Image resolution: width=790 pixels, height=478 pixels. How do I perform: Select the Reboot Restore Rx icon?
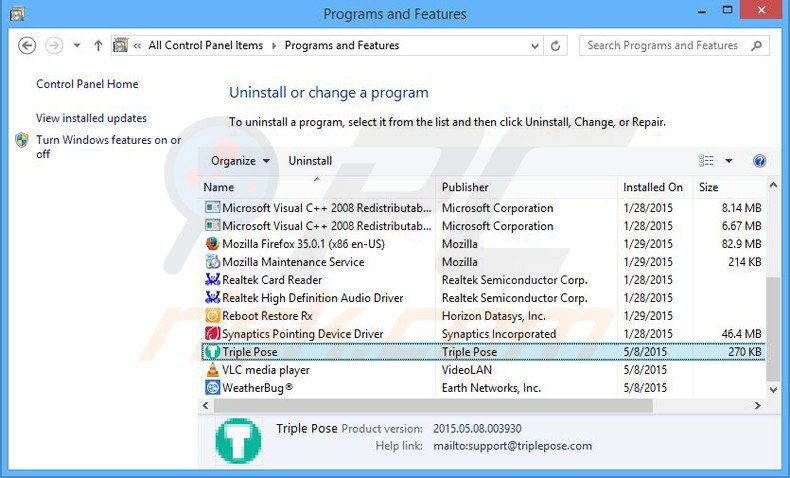(213, 316)
